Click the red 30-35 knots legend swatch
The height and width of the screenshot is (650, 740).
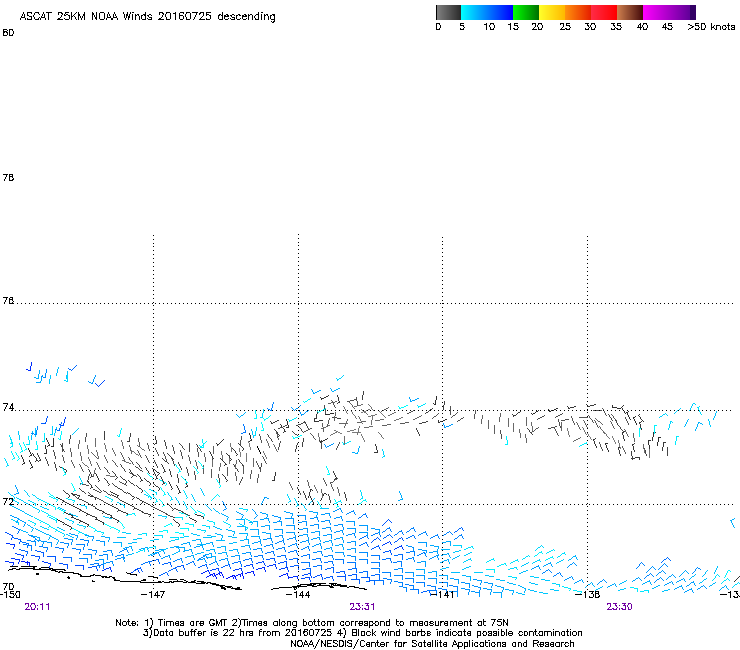click(604, 12)
